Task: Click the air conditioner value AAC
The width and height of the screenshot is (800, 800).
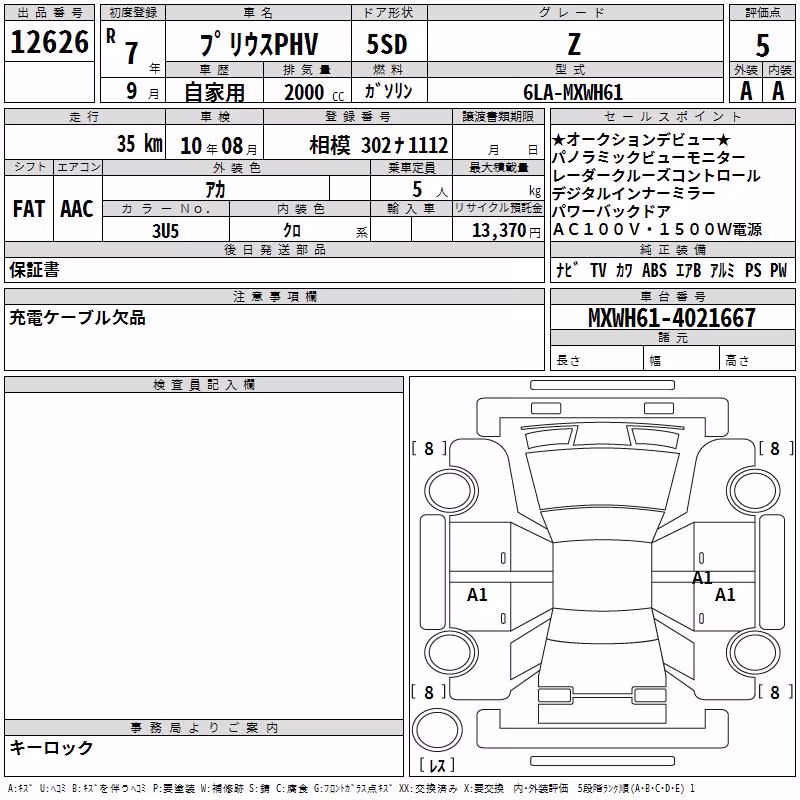Action: click(77, 209)
